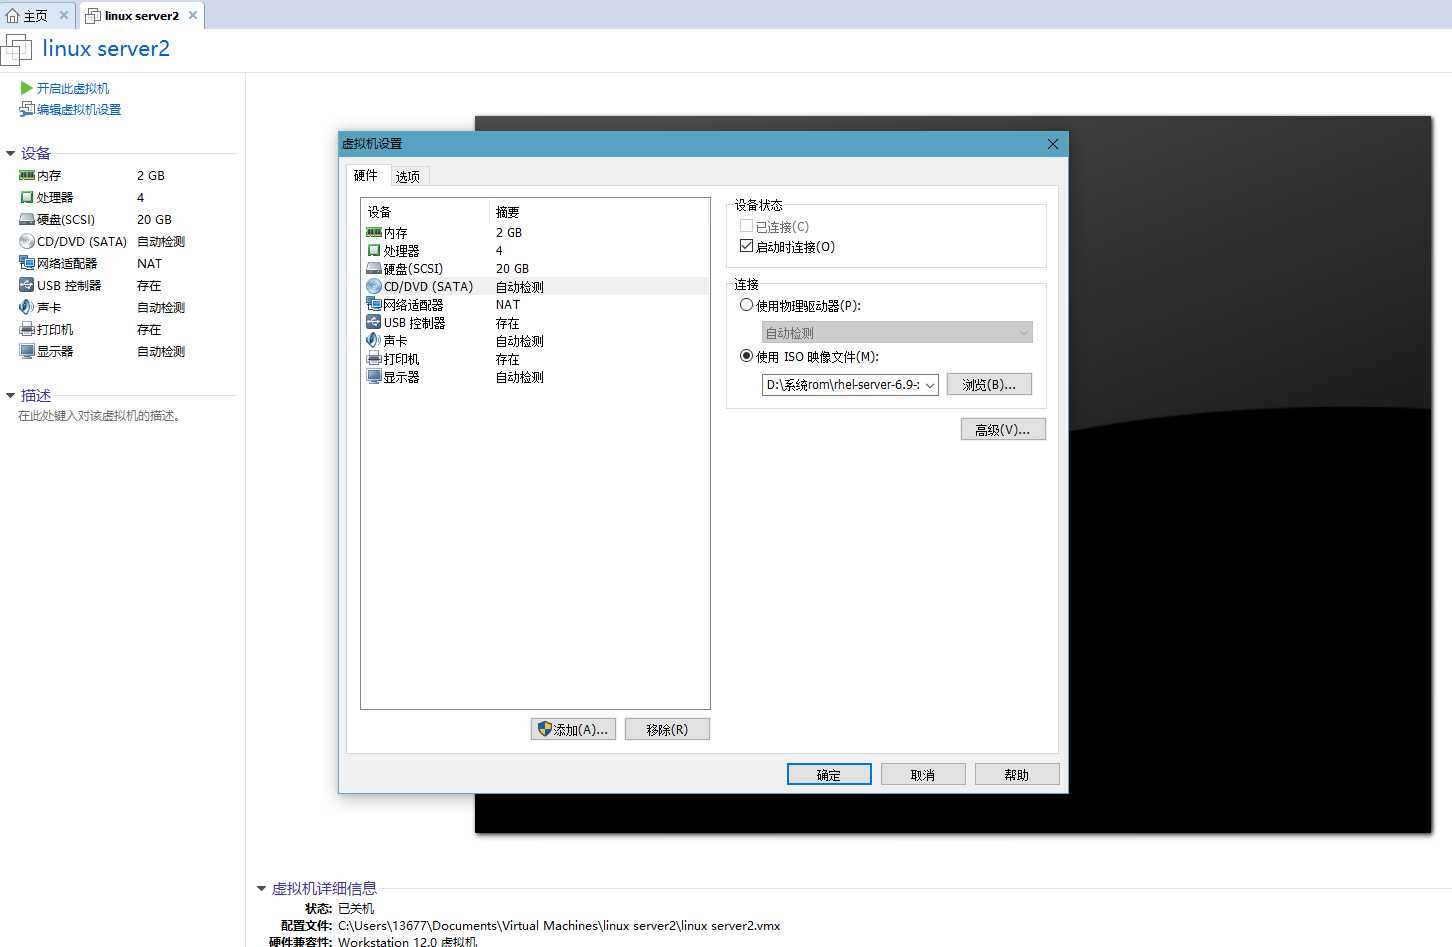Click the 显示器 icon in the sidebar
The height and width of the screenshot is (947, 1452).
click(27, 351)
